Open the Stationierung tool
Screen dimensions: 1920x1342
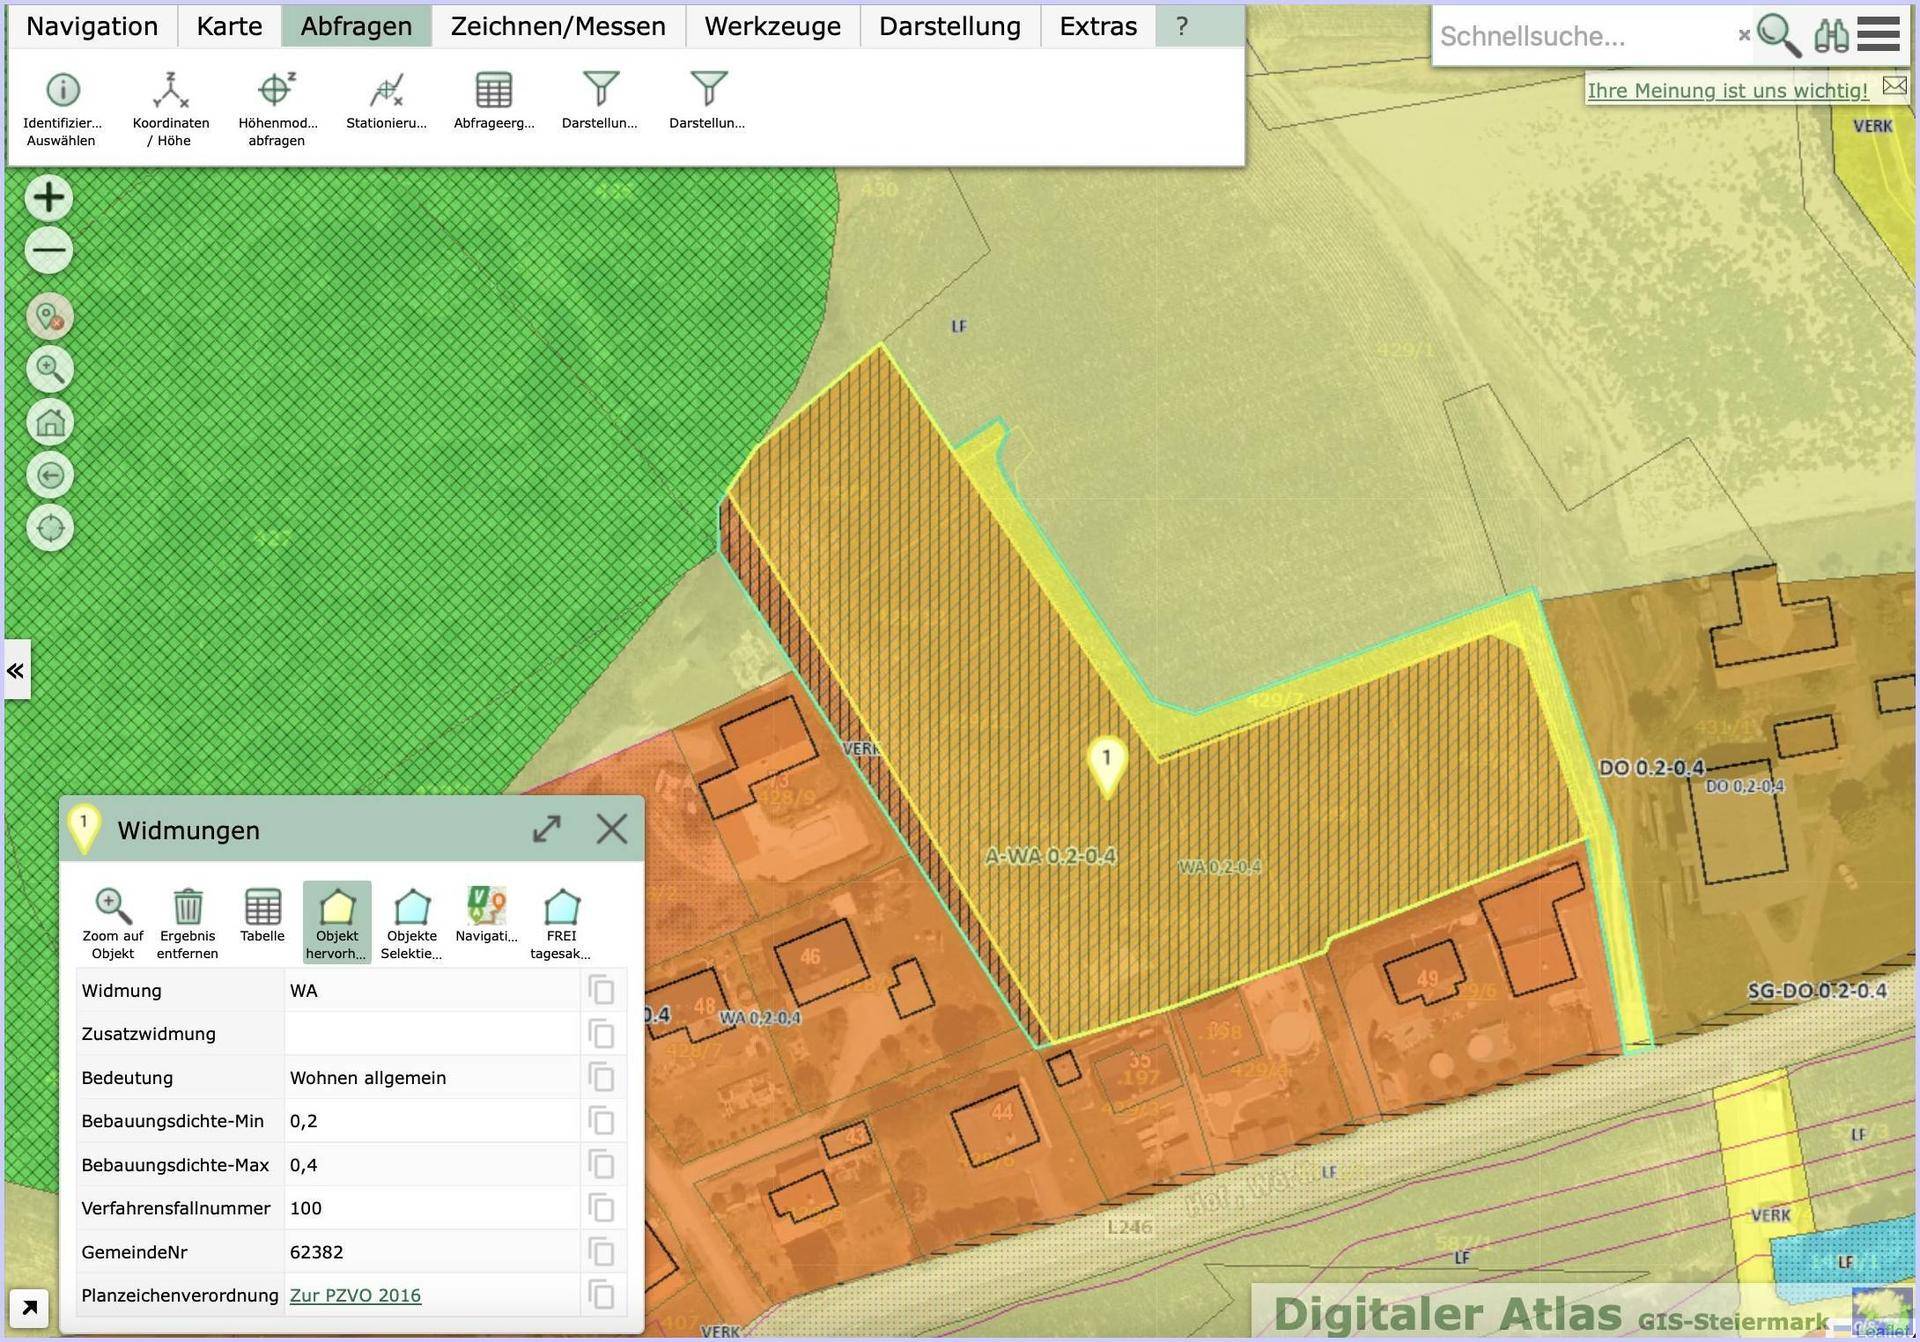(386, 101)
